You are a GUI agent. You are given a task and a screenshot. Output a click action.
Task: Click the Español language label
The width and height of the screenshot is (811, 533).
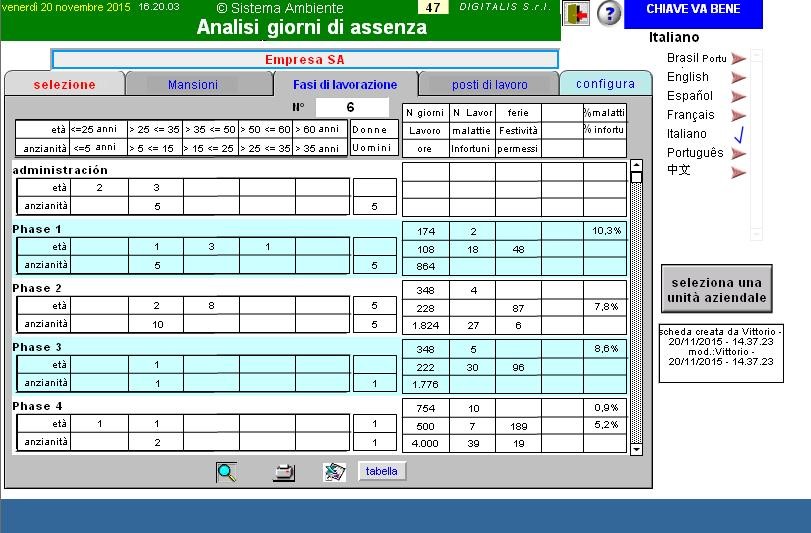[x=689, y=96]
